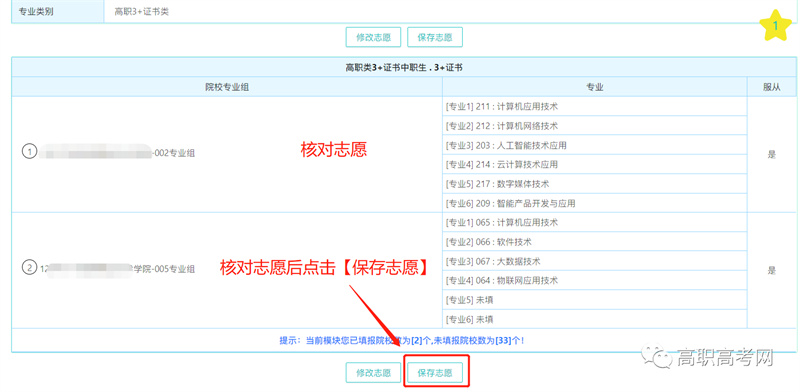Click the 专业类别 label cell

(x=58, y=11)
